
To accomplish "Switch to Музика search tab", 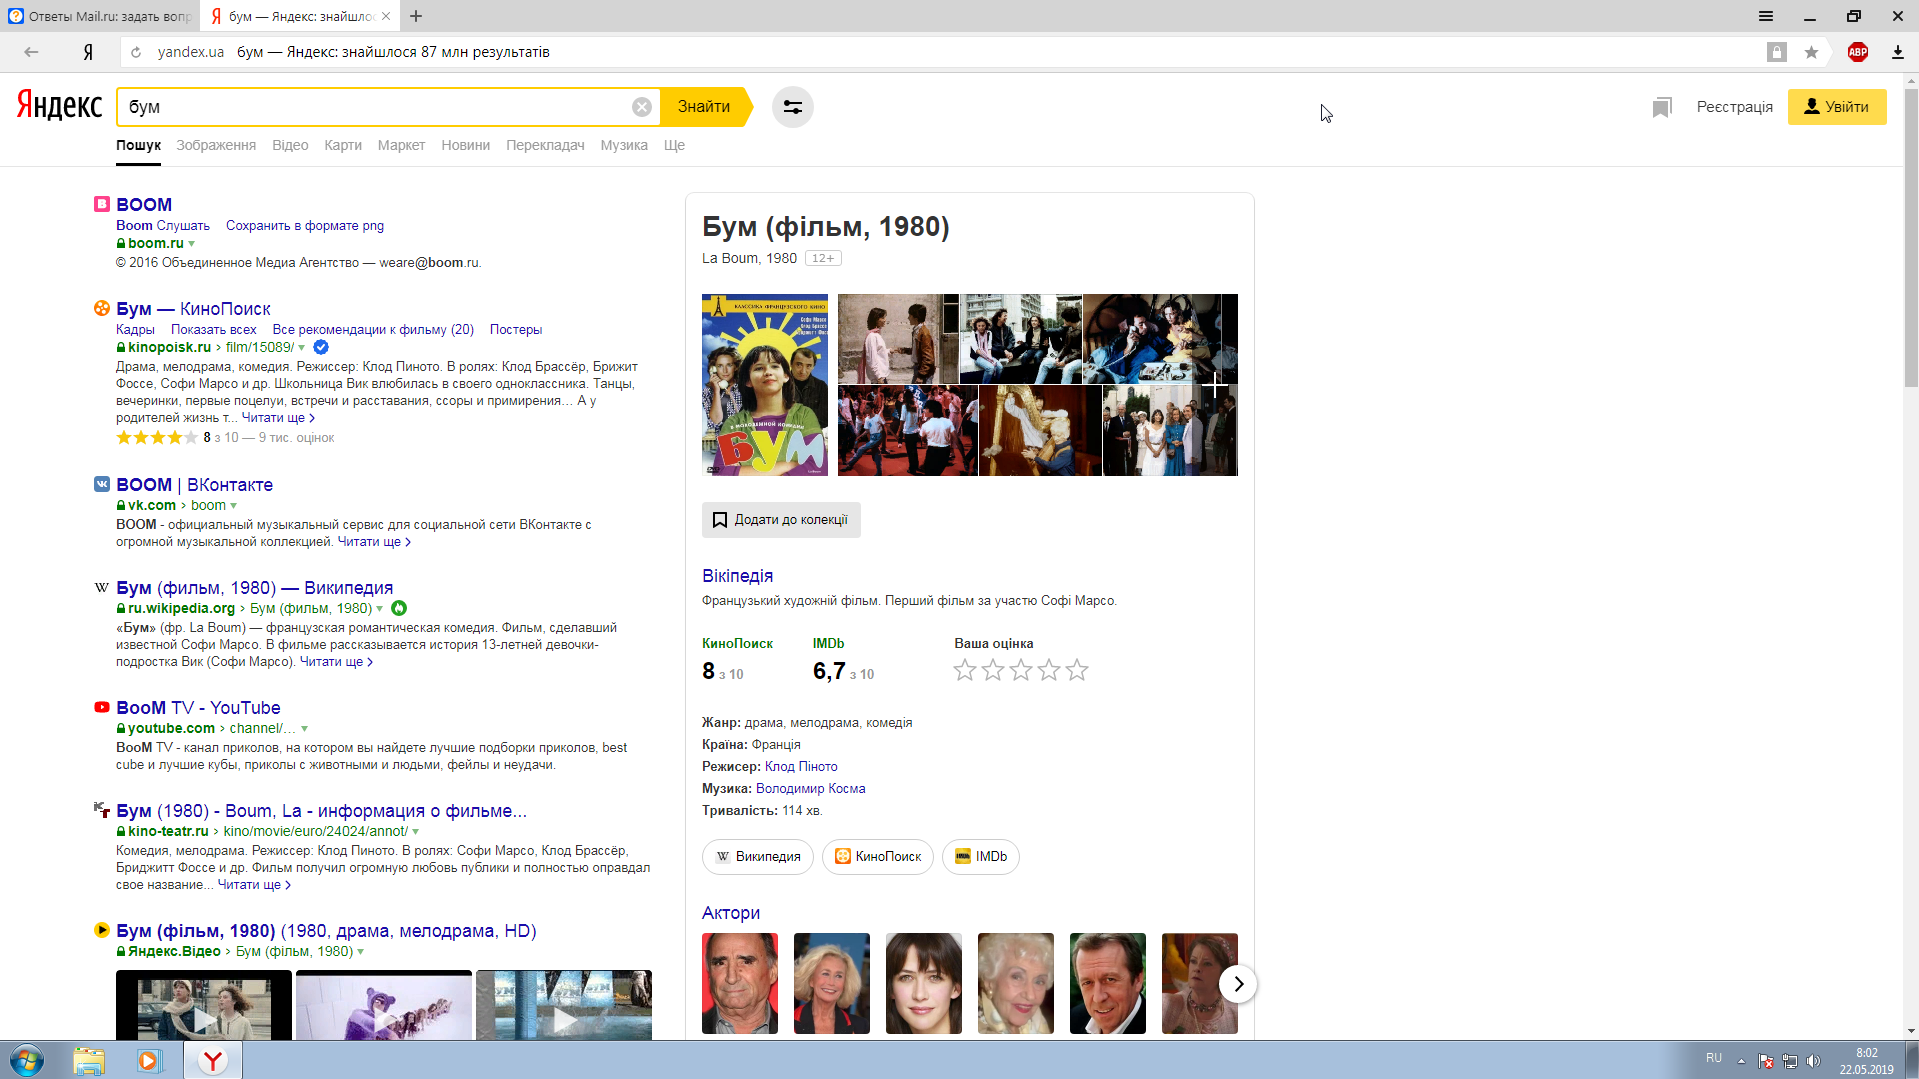I will pos(624,145).
